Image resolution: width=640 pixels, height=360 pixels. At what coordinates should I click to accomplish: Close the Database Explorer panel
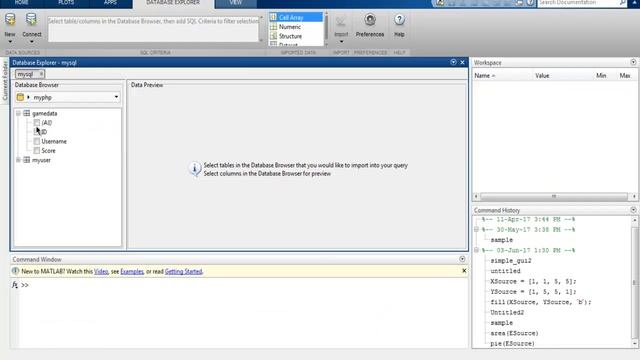click(x=462, y=62)
